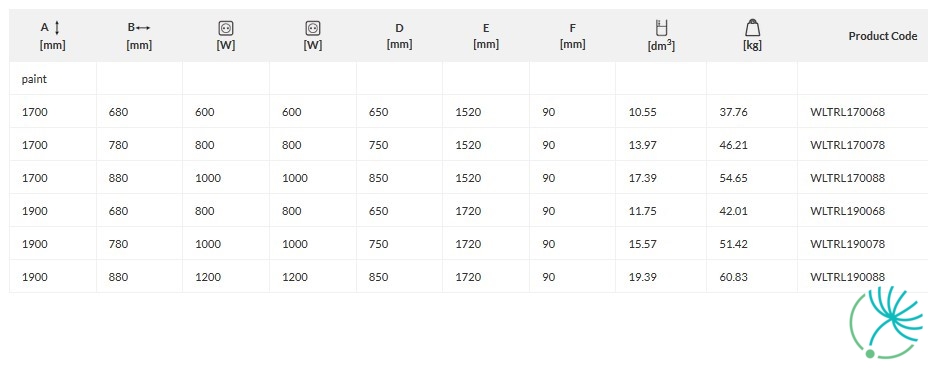Click the E [mm] column header

[x=486, y=36]
